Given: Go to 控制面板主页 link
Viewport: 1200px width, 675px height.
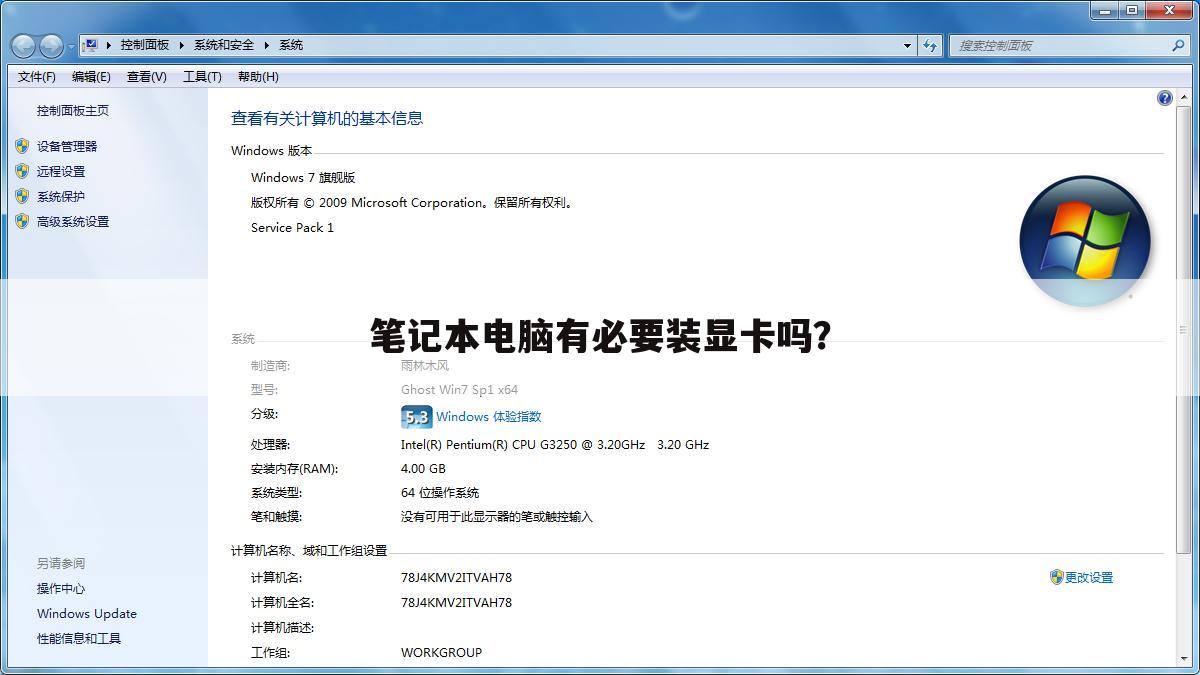Looking at the screenshot, I should [73, 111].
